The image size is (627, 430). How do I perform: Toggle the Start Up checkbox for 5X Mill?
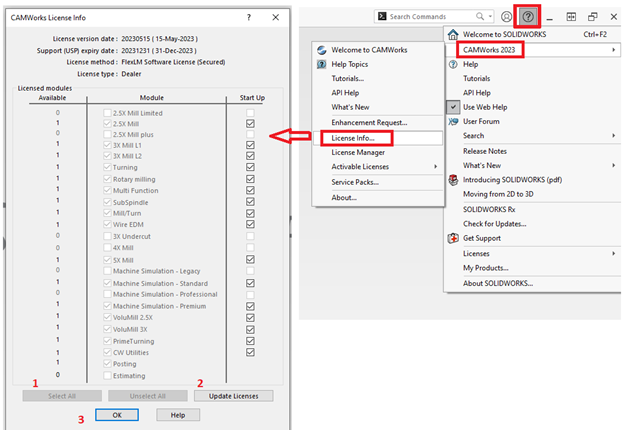point(250,260)
